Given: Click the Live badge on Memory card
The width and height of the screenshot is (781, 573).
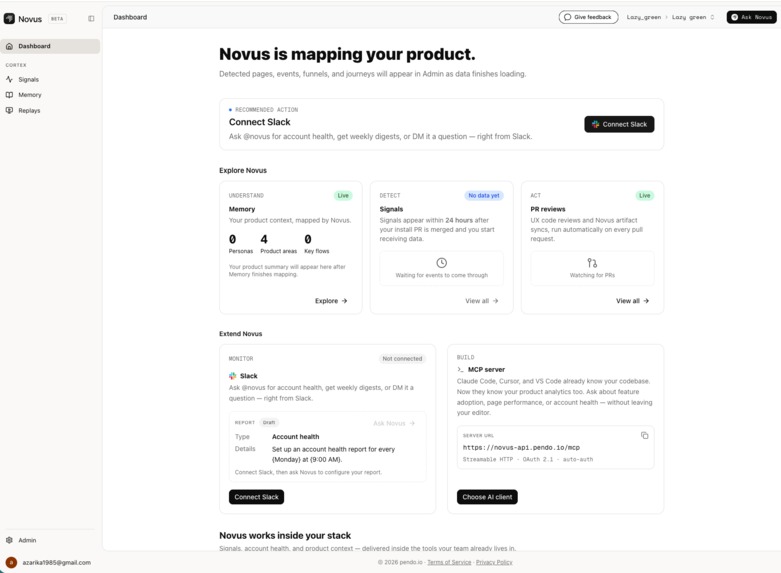Looking at the screenshot, I should coord(343,195).
